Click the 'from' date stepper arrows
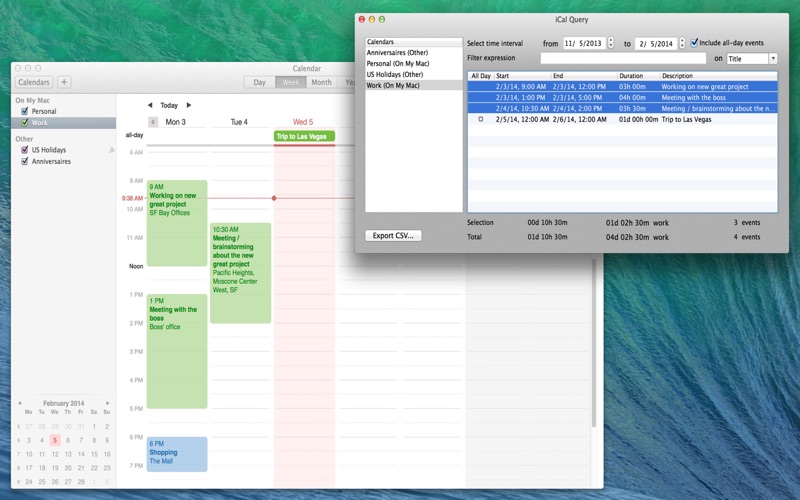Image resolution: width=800 pixels, height=500 pixels. (611, 43)
